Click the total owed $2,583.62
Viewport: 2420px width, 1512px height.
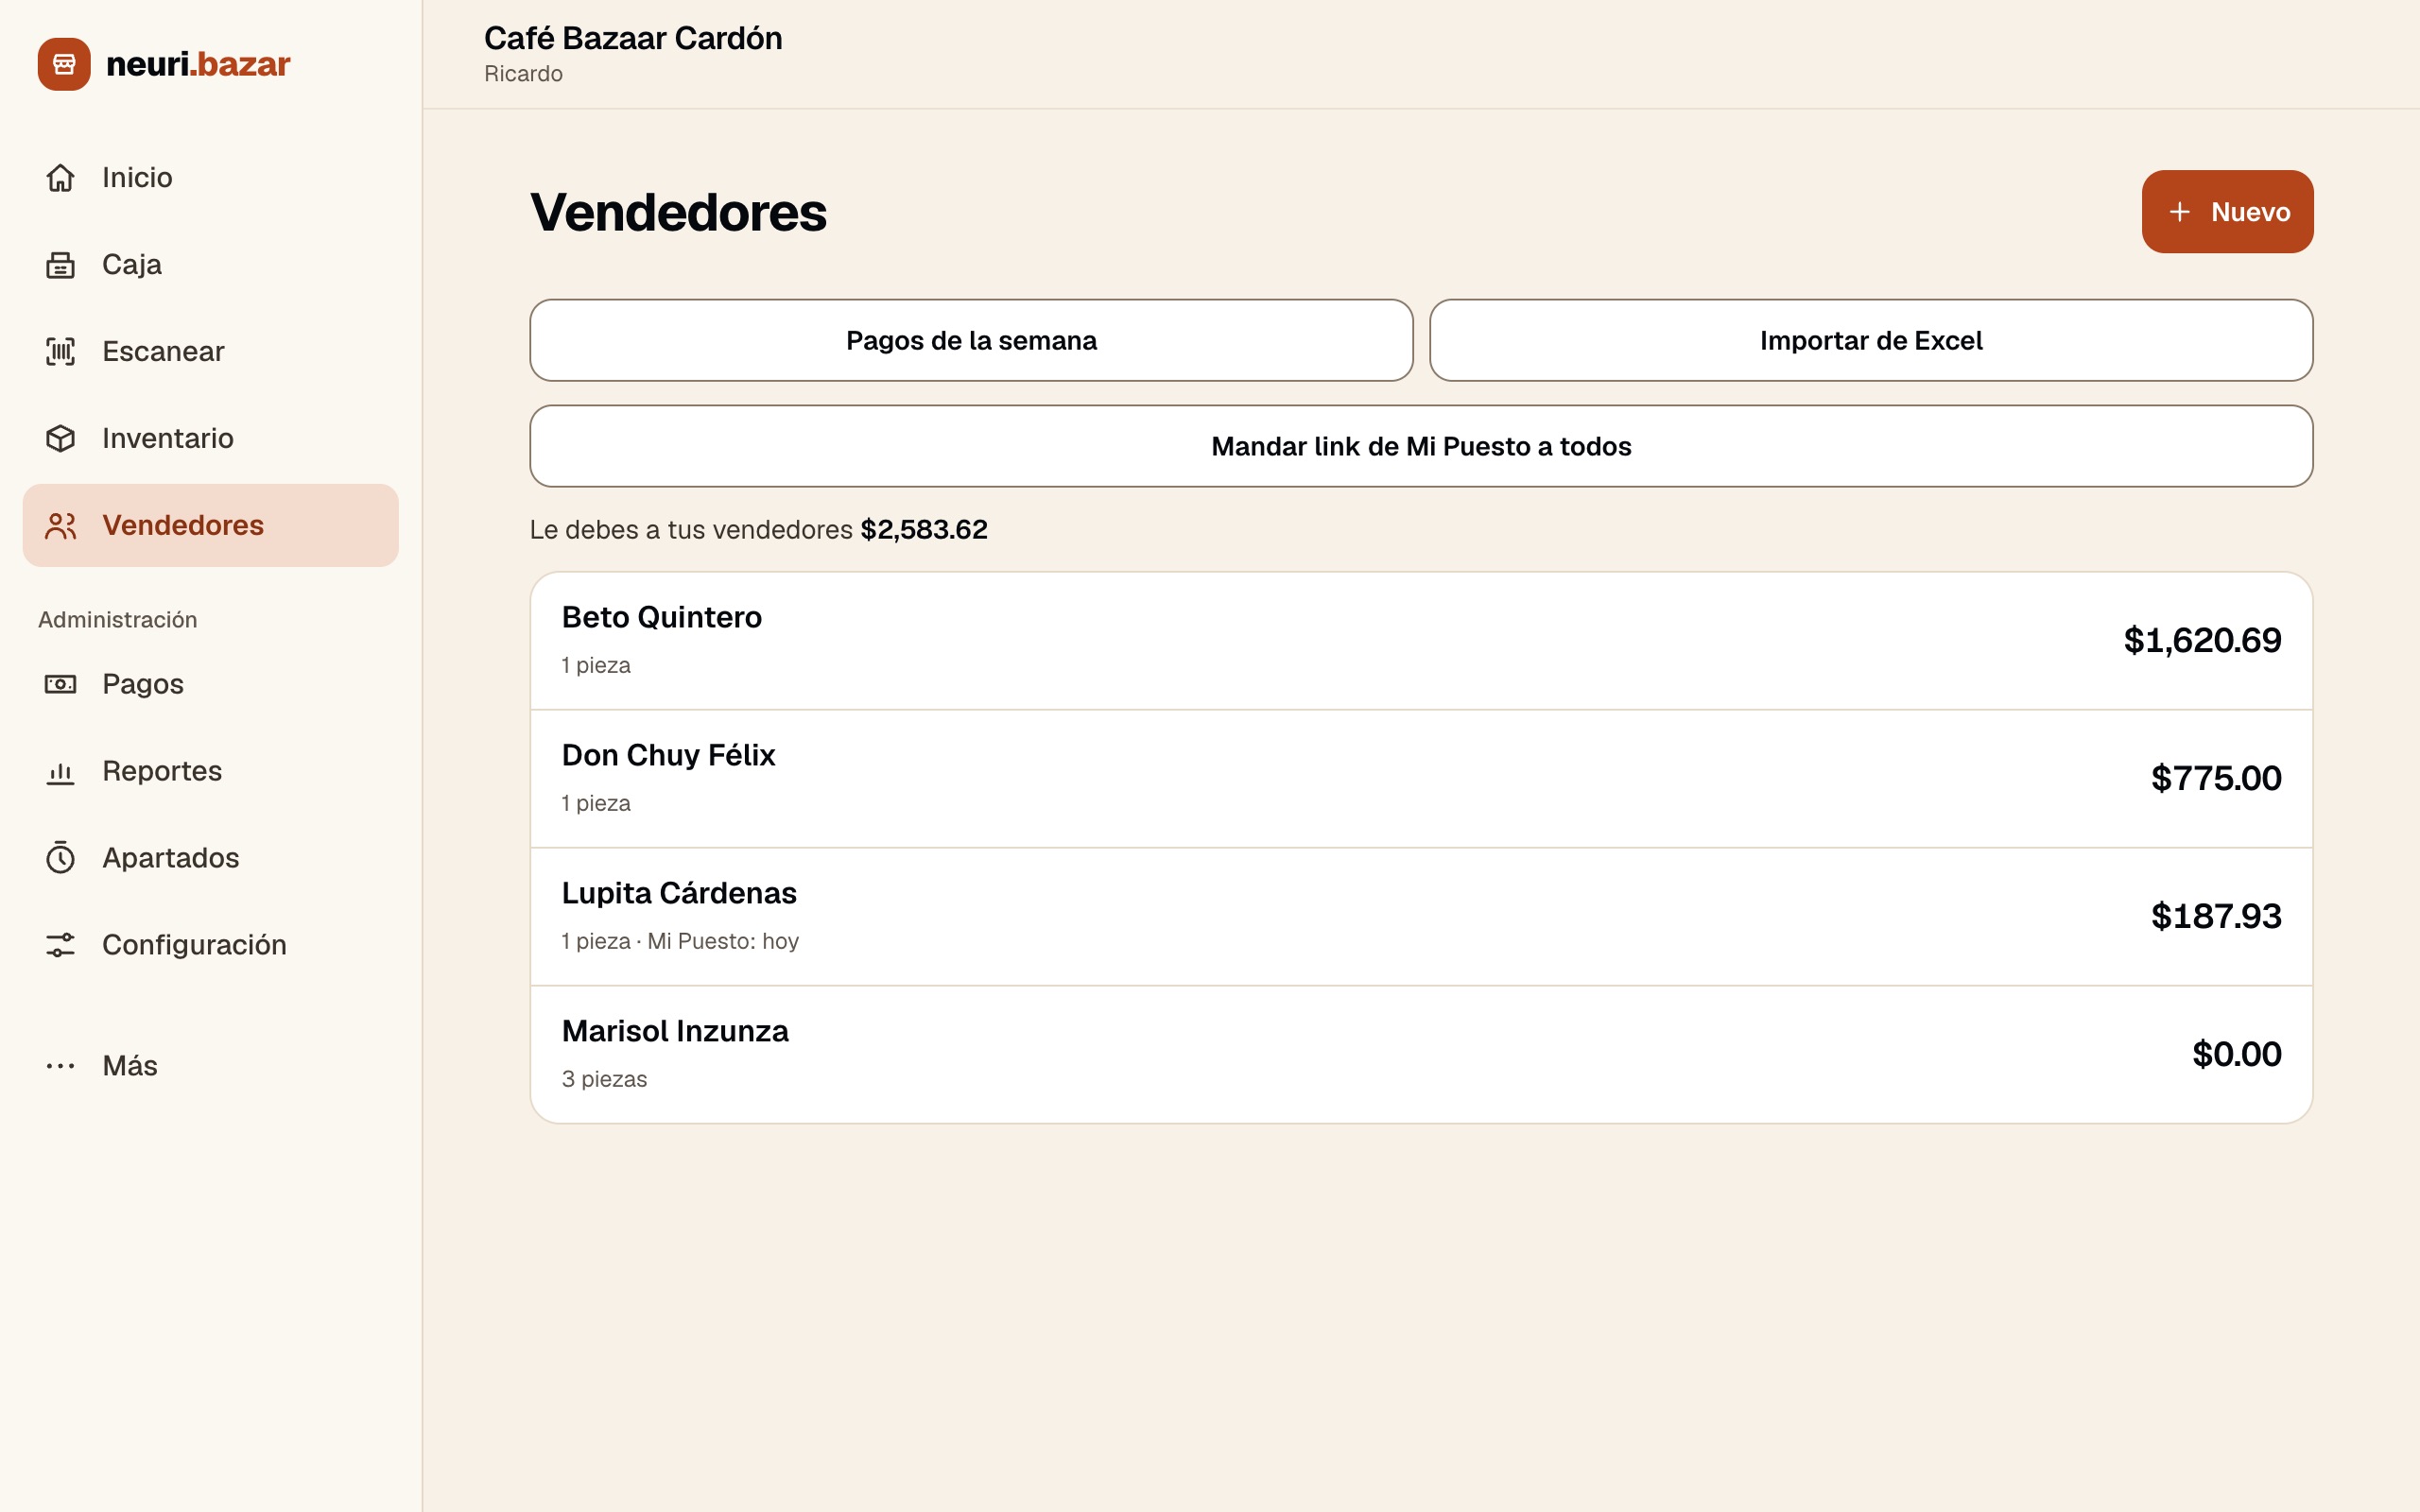pyautogui.click(x=924, y=529)
